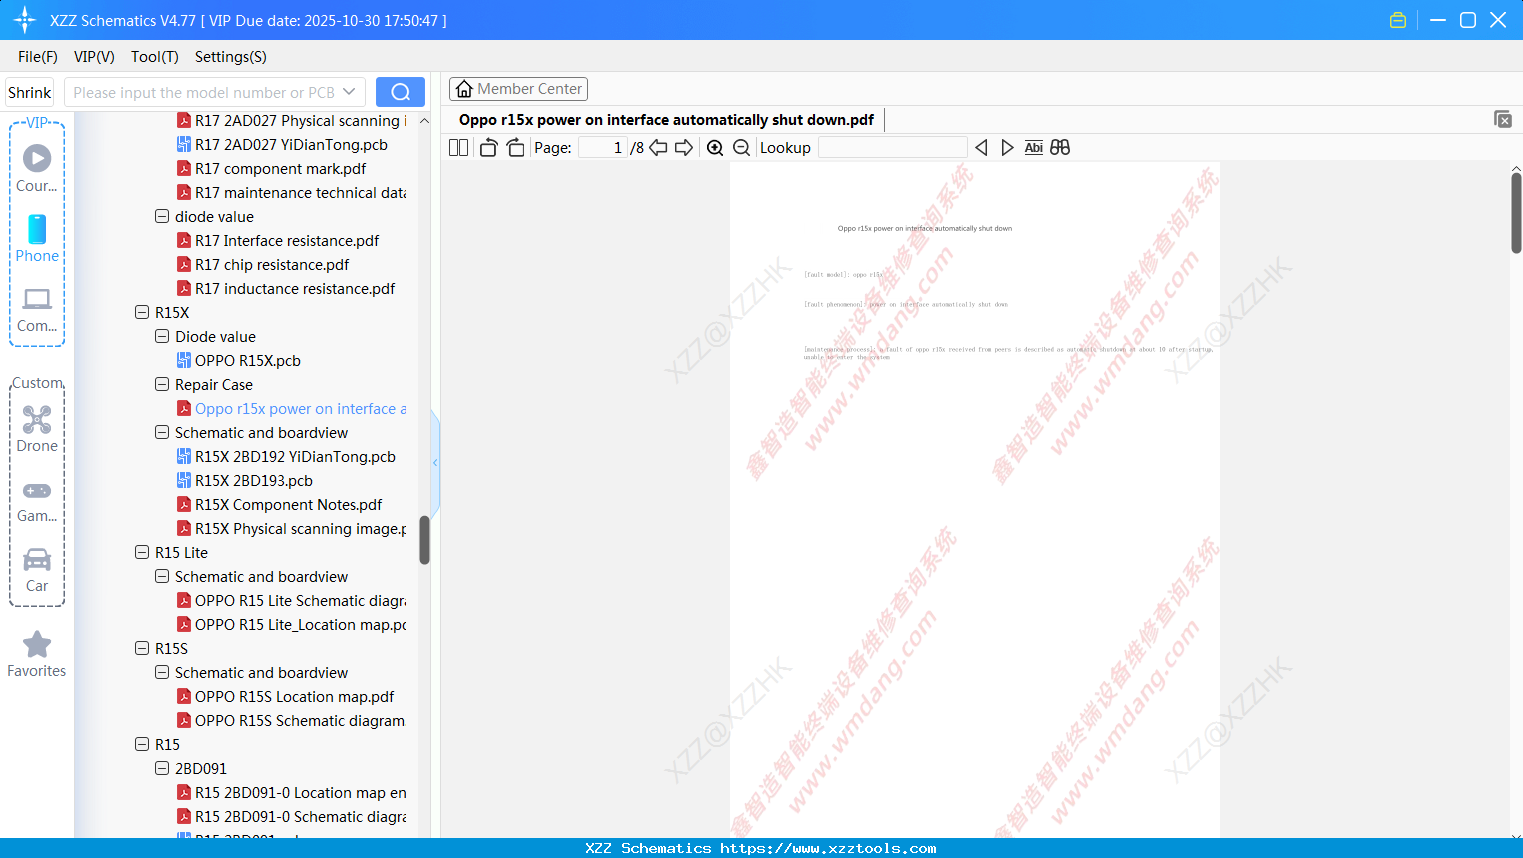The width and height of the screenshot is (1523, 858).
Task: Toggle the Abi match-case option
Action: 1034,148
